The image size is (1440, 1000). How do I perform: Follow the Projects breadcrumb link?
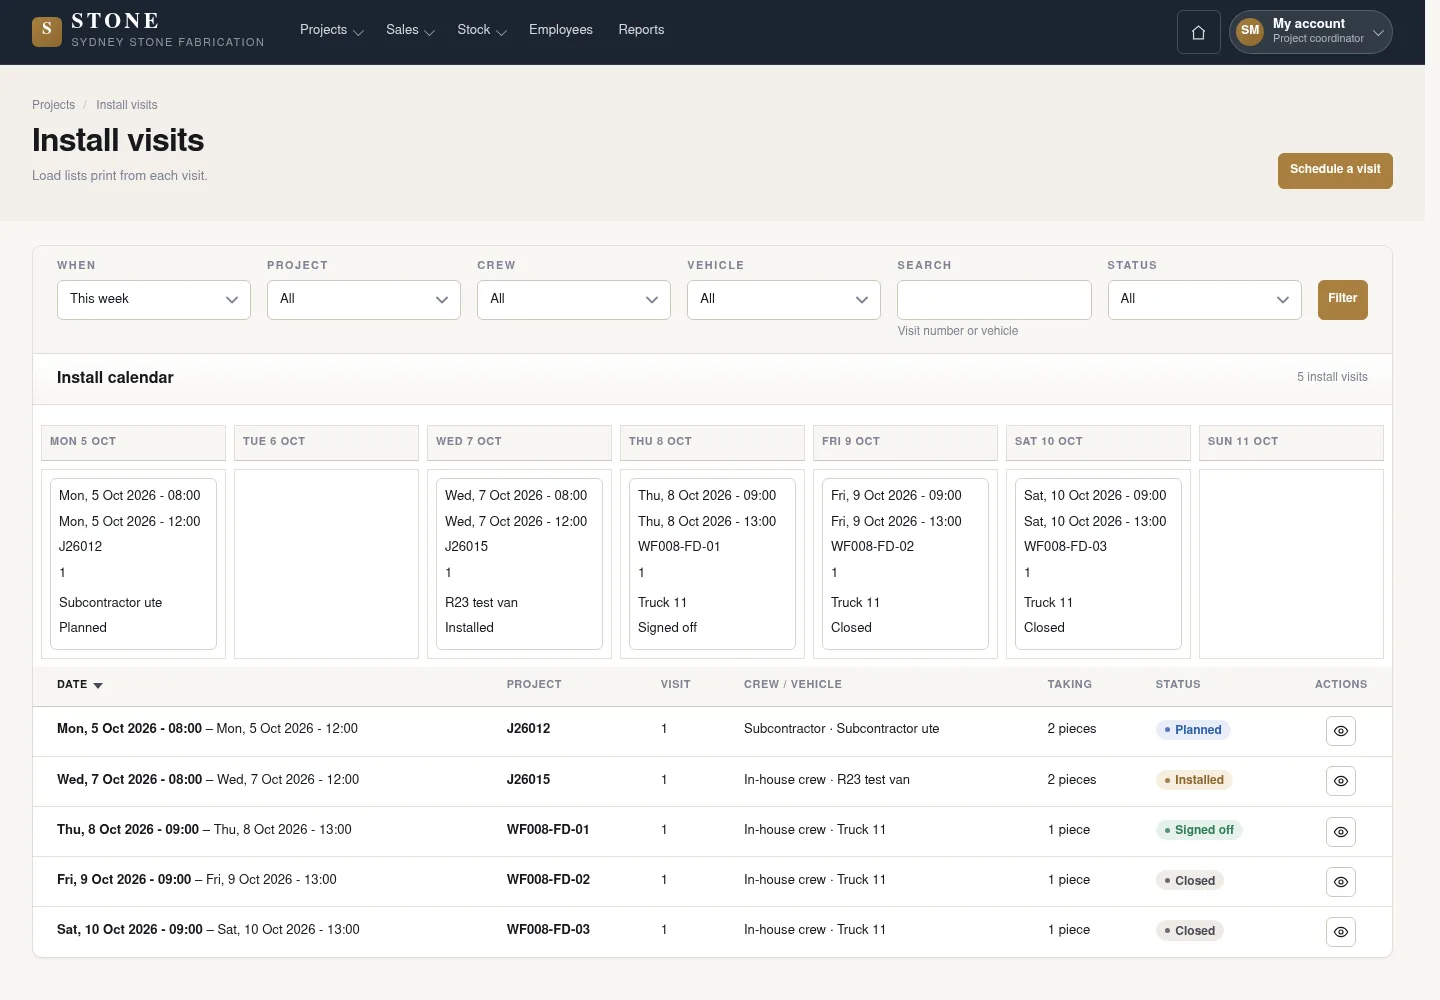pyautogui.click(x=53, y=105)
